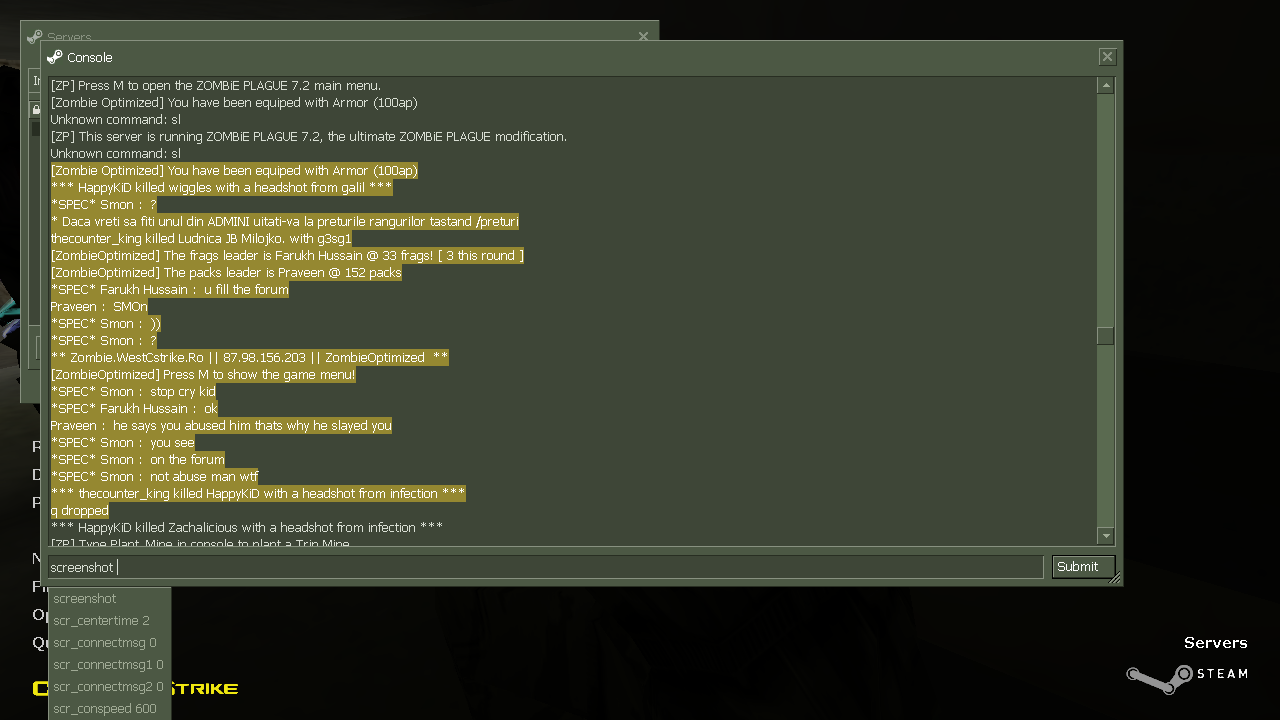Click the line '*SPEC* Smon : not abuse man wtf'

pos(155,477)
